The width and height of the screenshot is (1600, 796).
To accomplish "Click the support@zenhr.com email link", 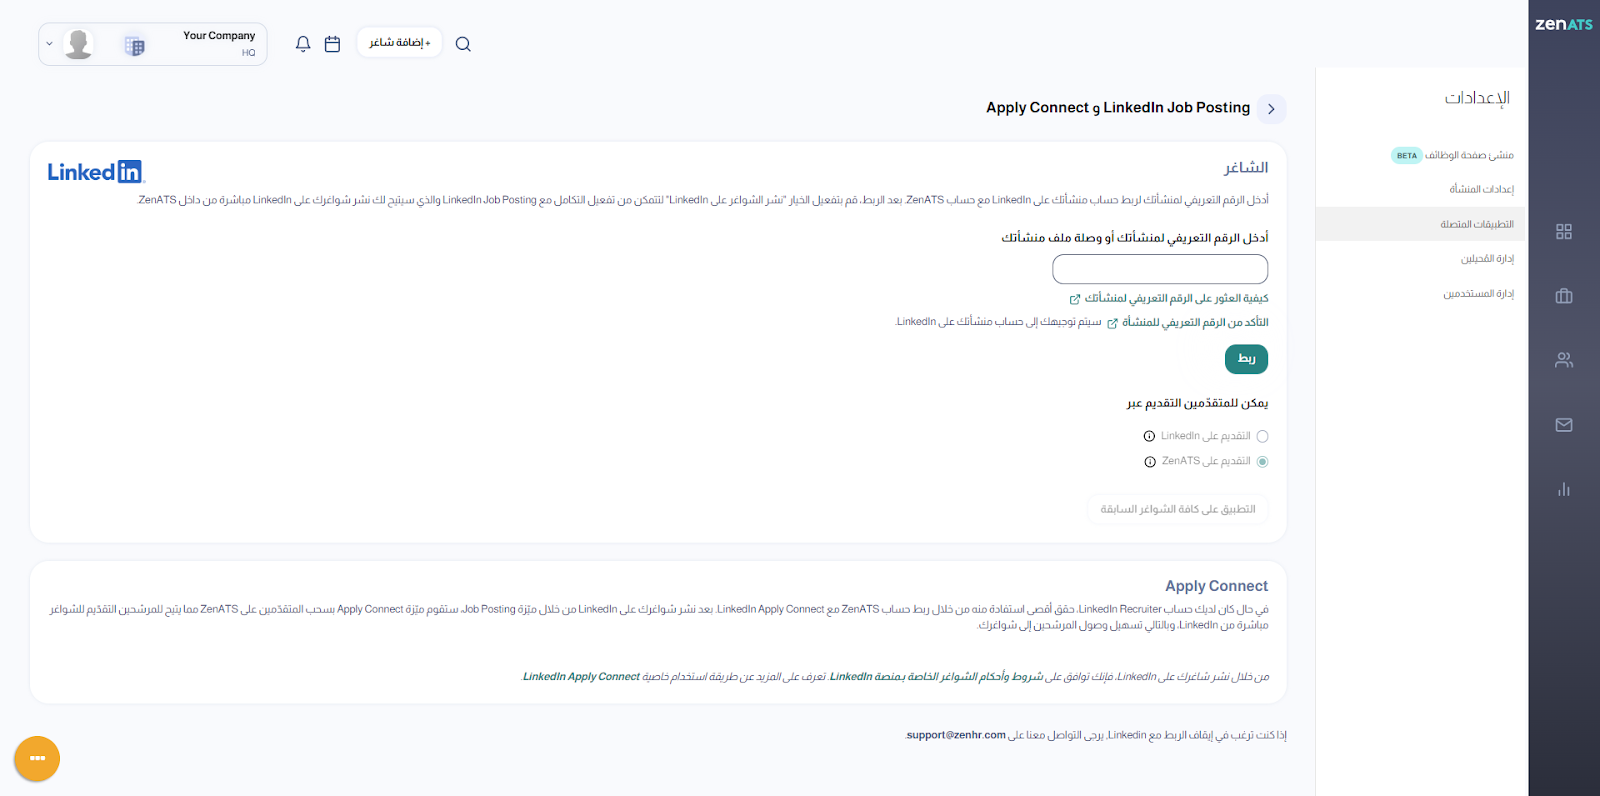I will click(x=956, y=735).
